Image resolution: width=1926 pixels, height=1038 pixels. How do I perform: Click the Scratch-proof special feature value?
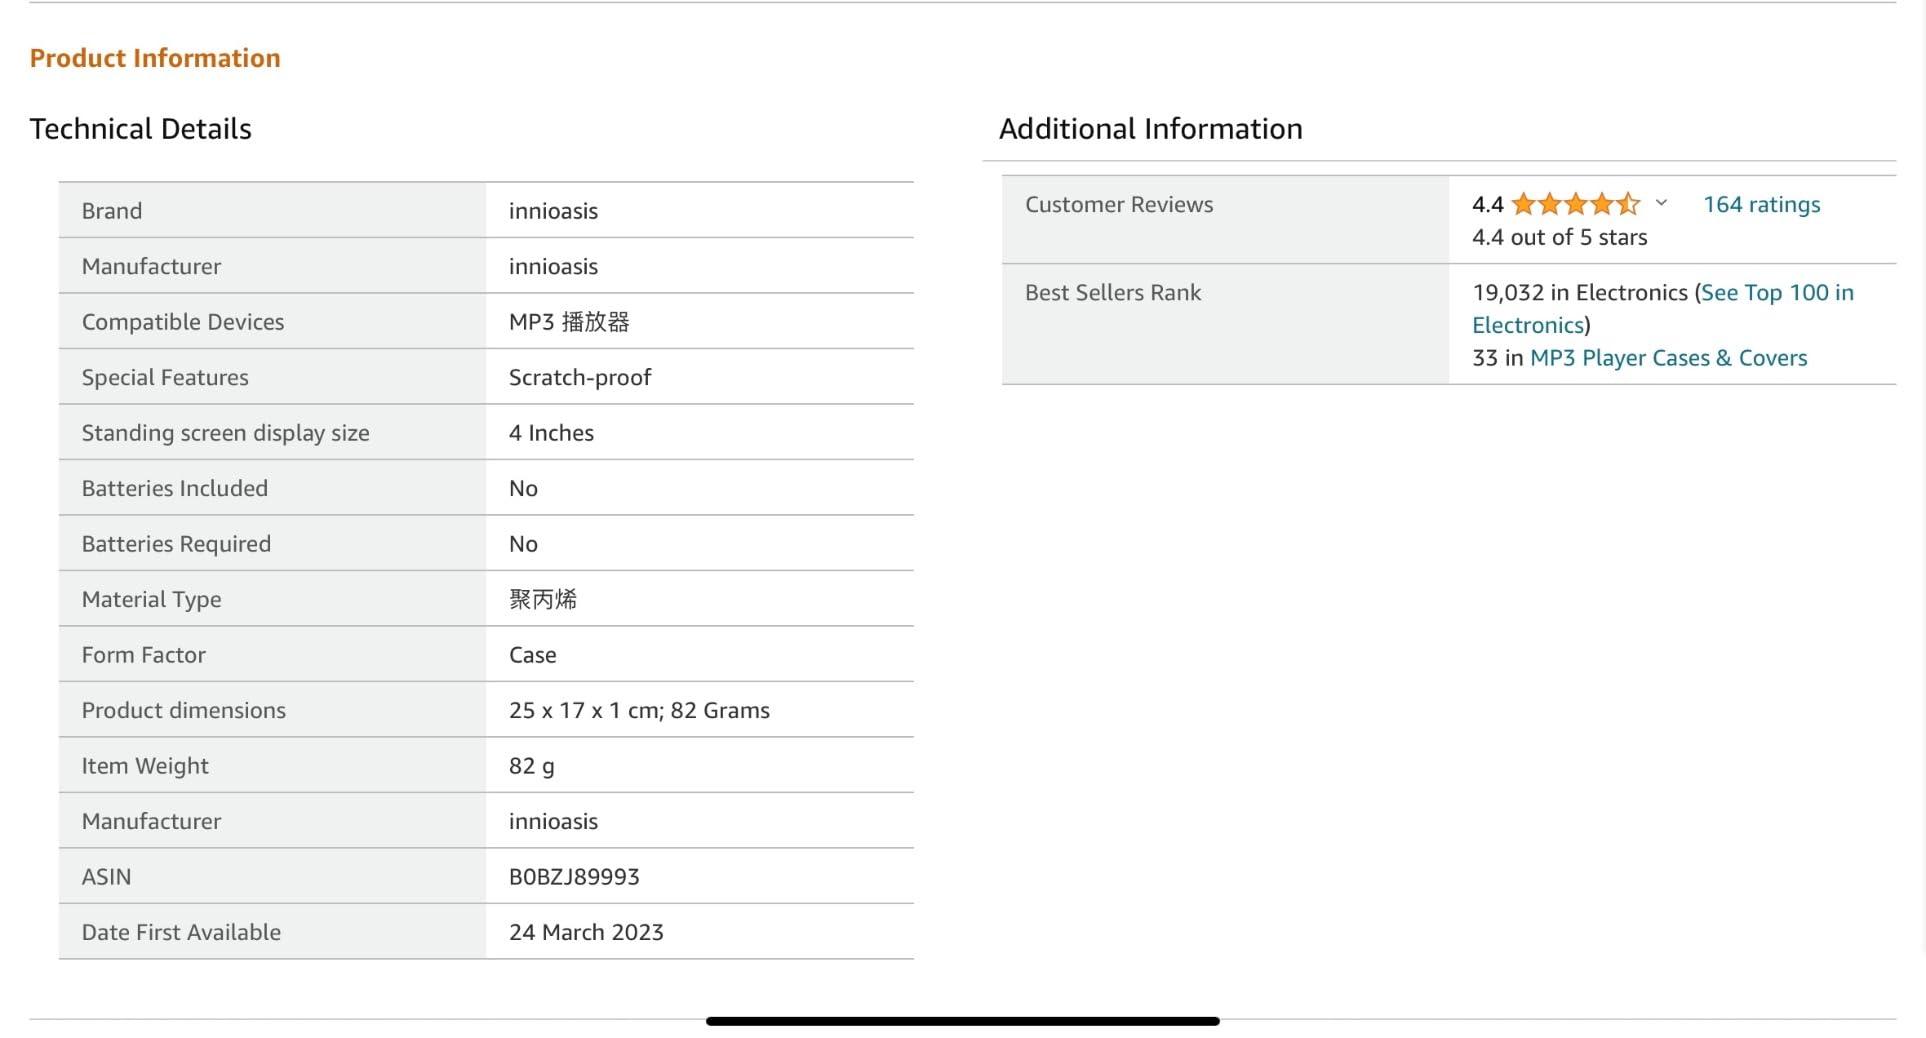580,378
